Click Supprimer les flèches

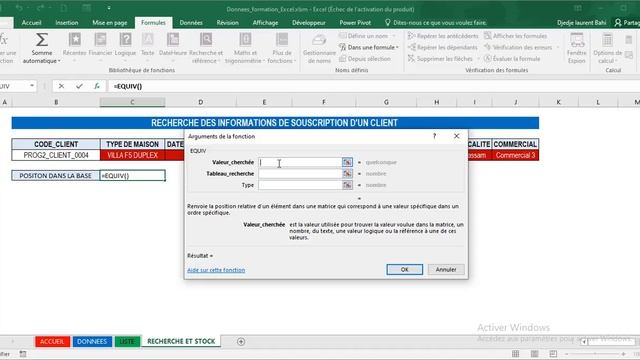[x=440, y=59]
